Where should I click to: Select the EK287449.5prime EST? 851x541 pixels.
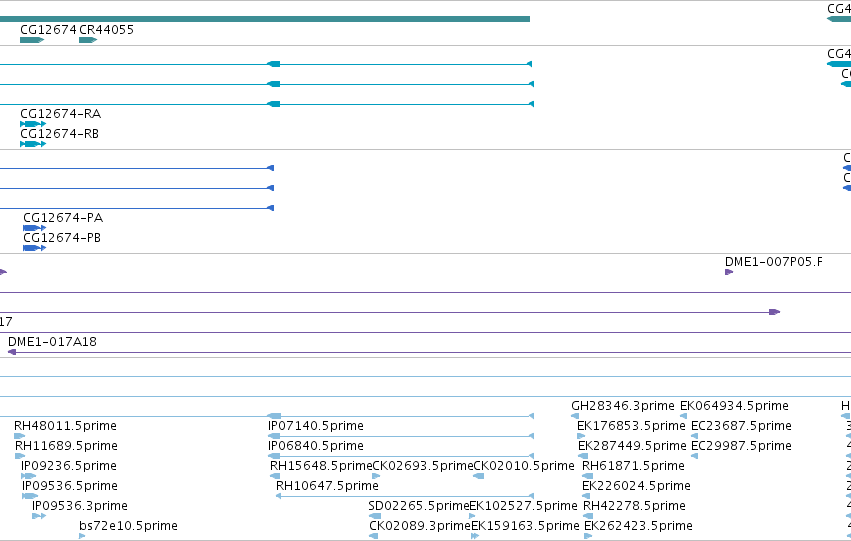[x=583, y=456]
